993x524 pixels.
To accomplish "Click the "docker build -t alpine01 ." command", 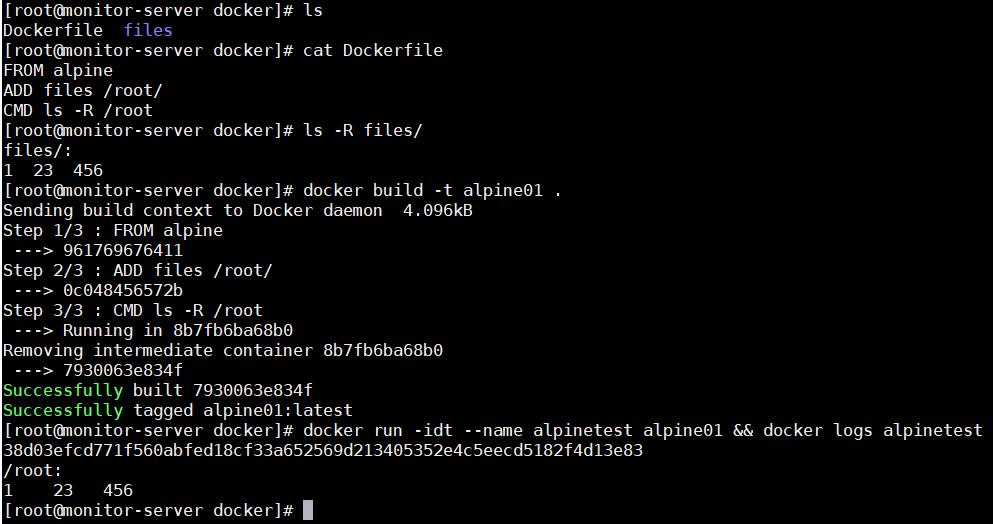I will pos(432,190).
